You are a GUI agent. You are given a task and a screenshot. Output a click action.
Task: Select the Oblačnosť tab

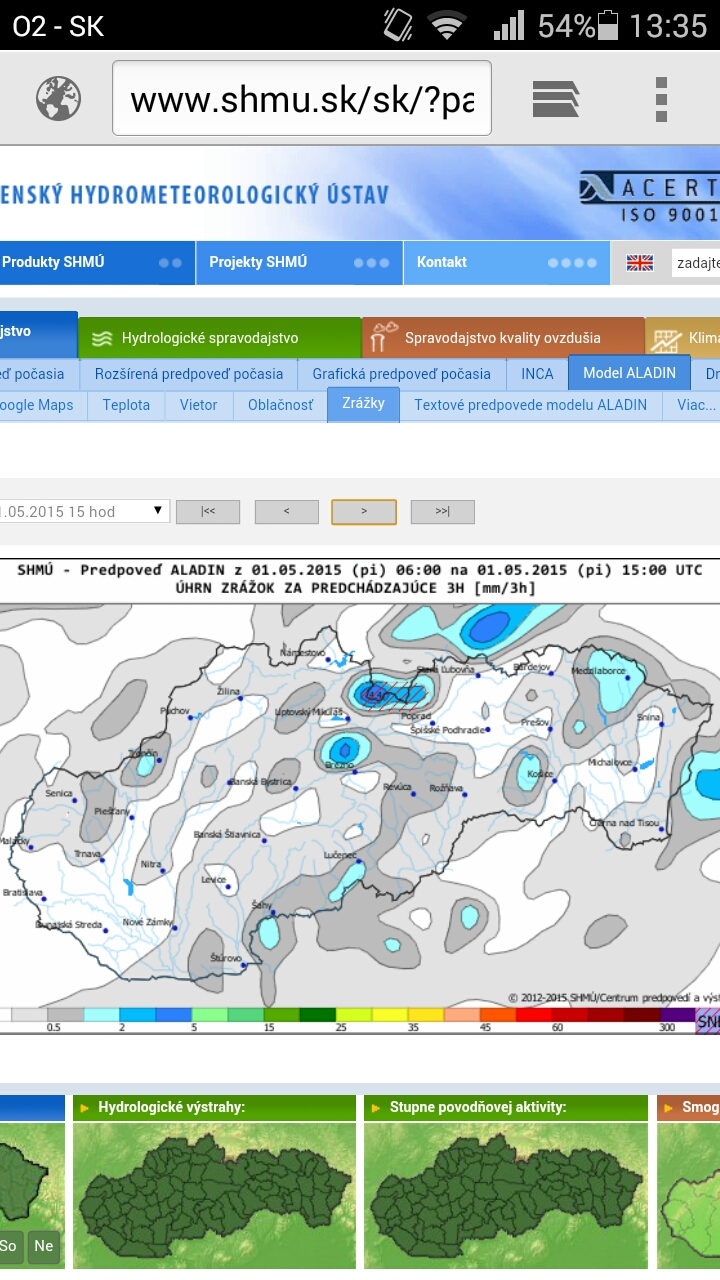(x=280, y=405)
